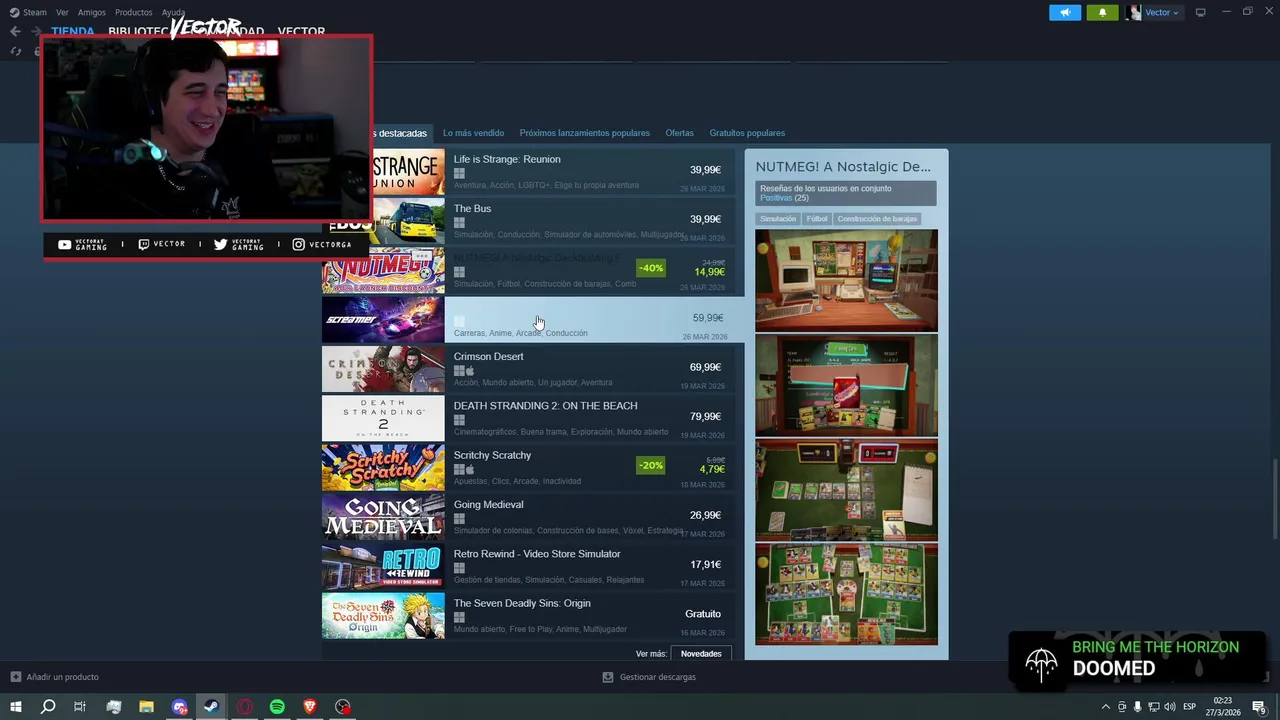Open third NUTMEG screenshot with notepad

point(846,490)
